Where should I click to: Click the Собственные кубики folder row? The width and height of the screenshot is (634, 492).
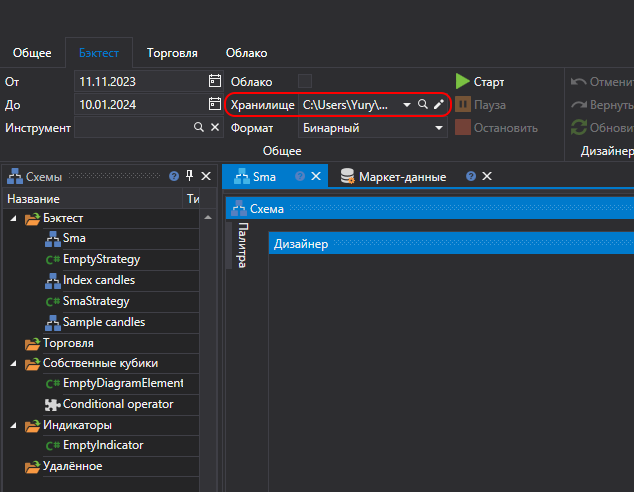click(x=100, y=363)
